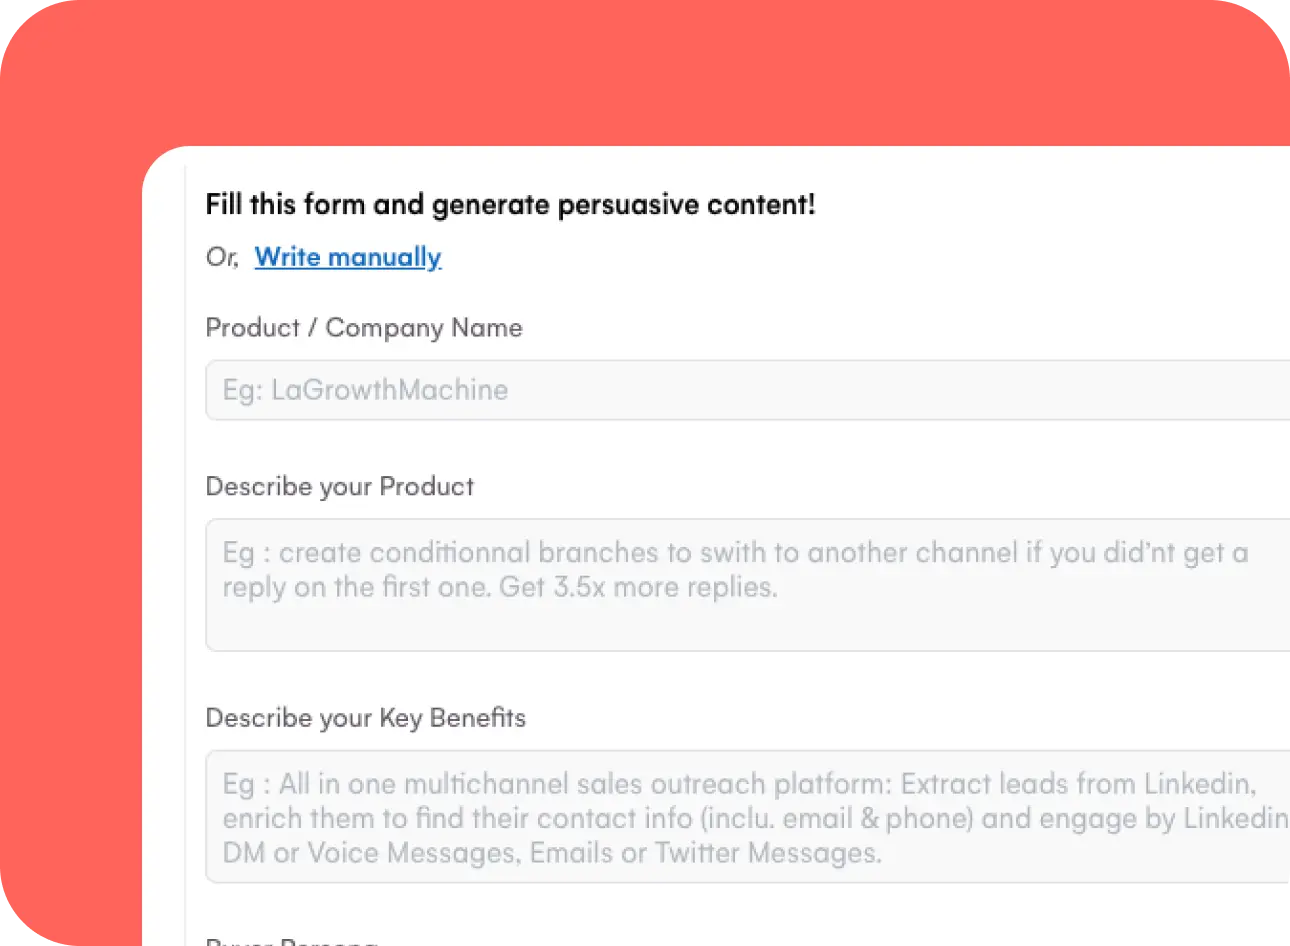Image resolution: width=1290 pixels, height=946 pixels.
Task: Click the 'Or,' text beside Write manually
Action: [222, 257]
